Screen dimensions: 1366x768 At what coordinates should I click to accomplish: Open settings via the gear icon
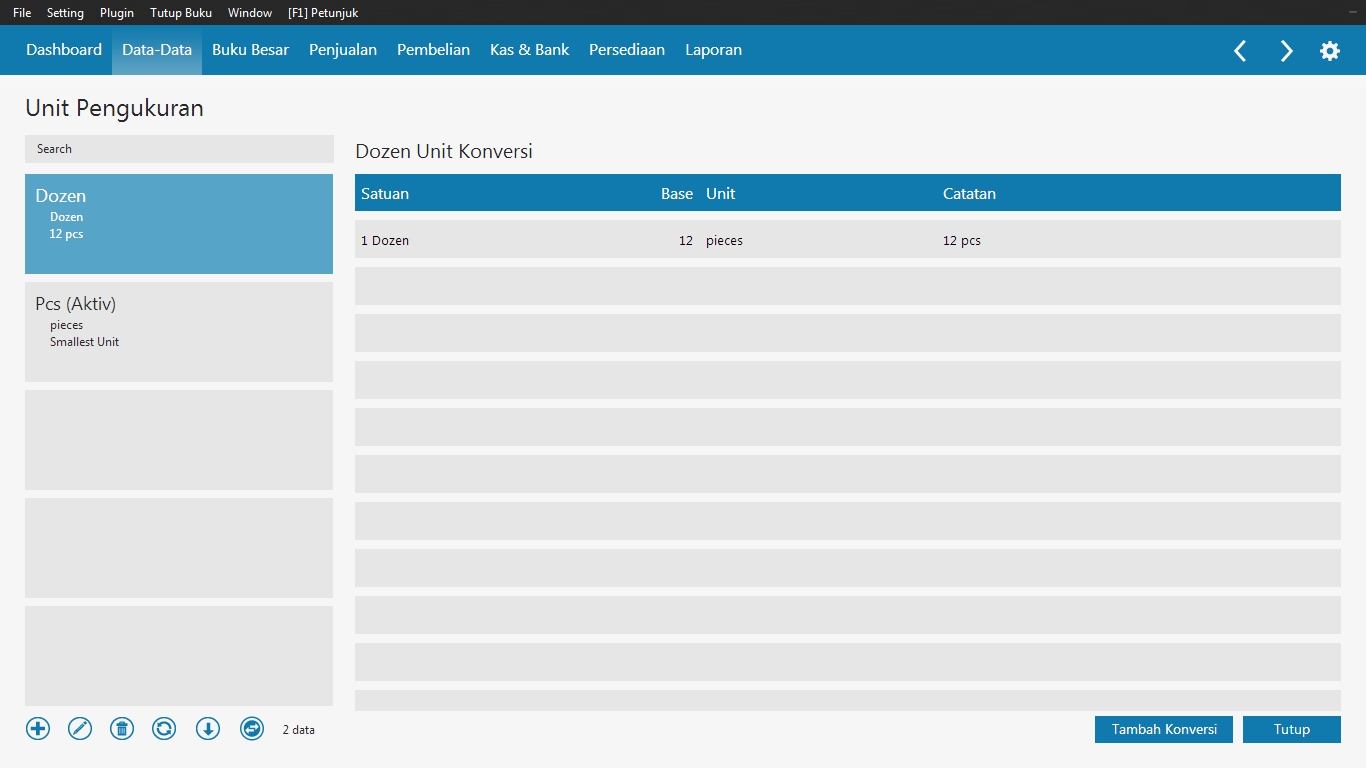tap(1330, 51)
